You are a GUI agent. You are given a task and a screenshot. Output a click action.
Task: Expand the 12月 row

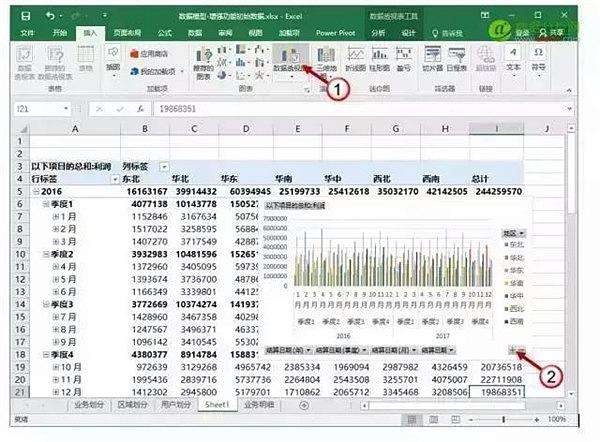click(x=56, y=392)
